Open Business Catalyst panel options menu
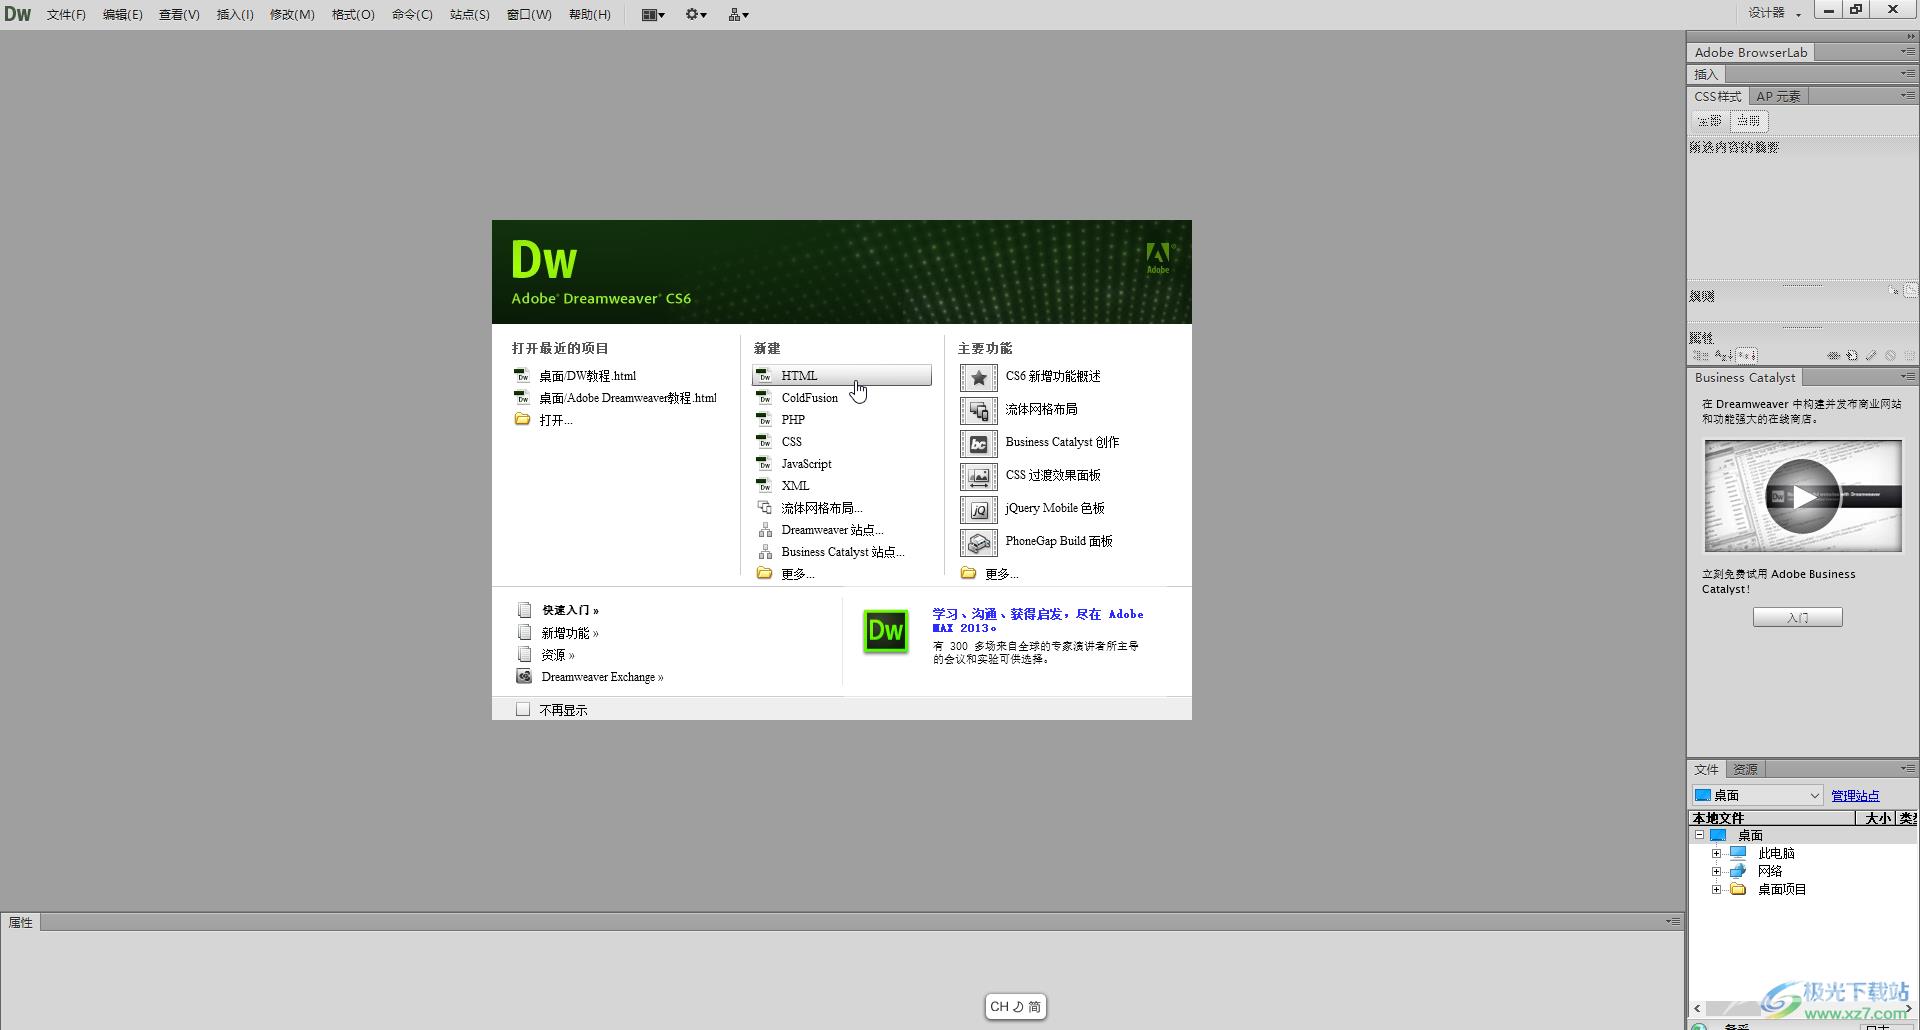This screenshot has height=1030, width=1920. coord(1908,377)
